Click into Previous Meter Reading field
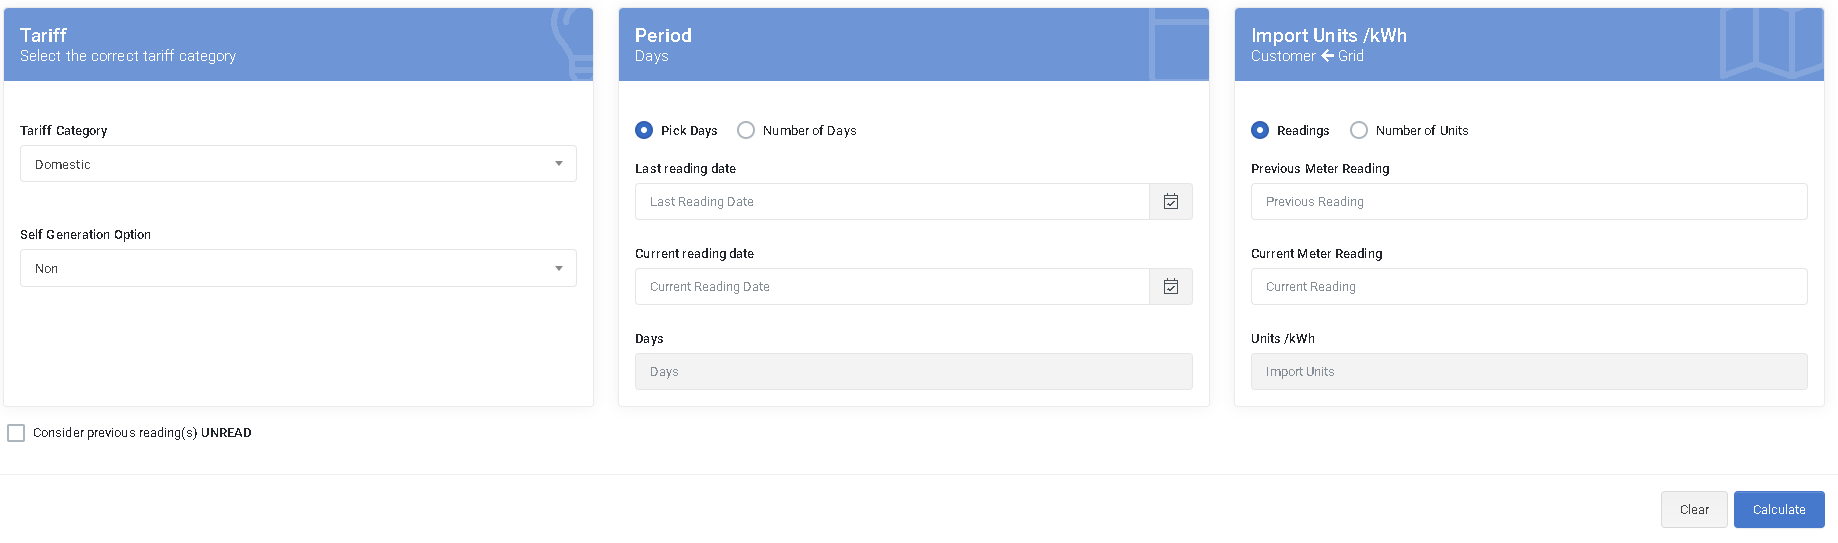 coord(1528,202)
